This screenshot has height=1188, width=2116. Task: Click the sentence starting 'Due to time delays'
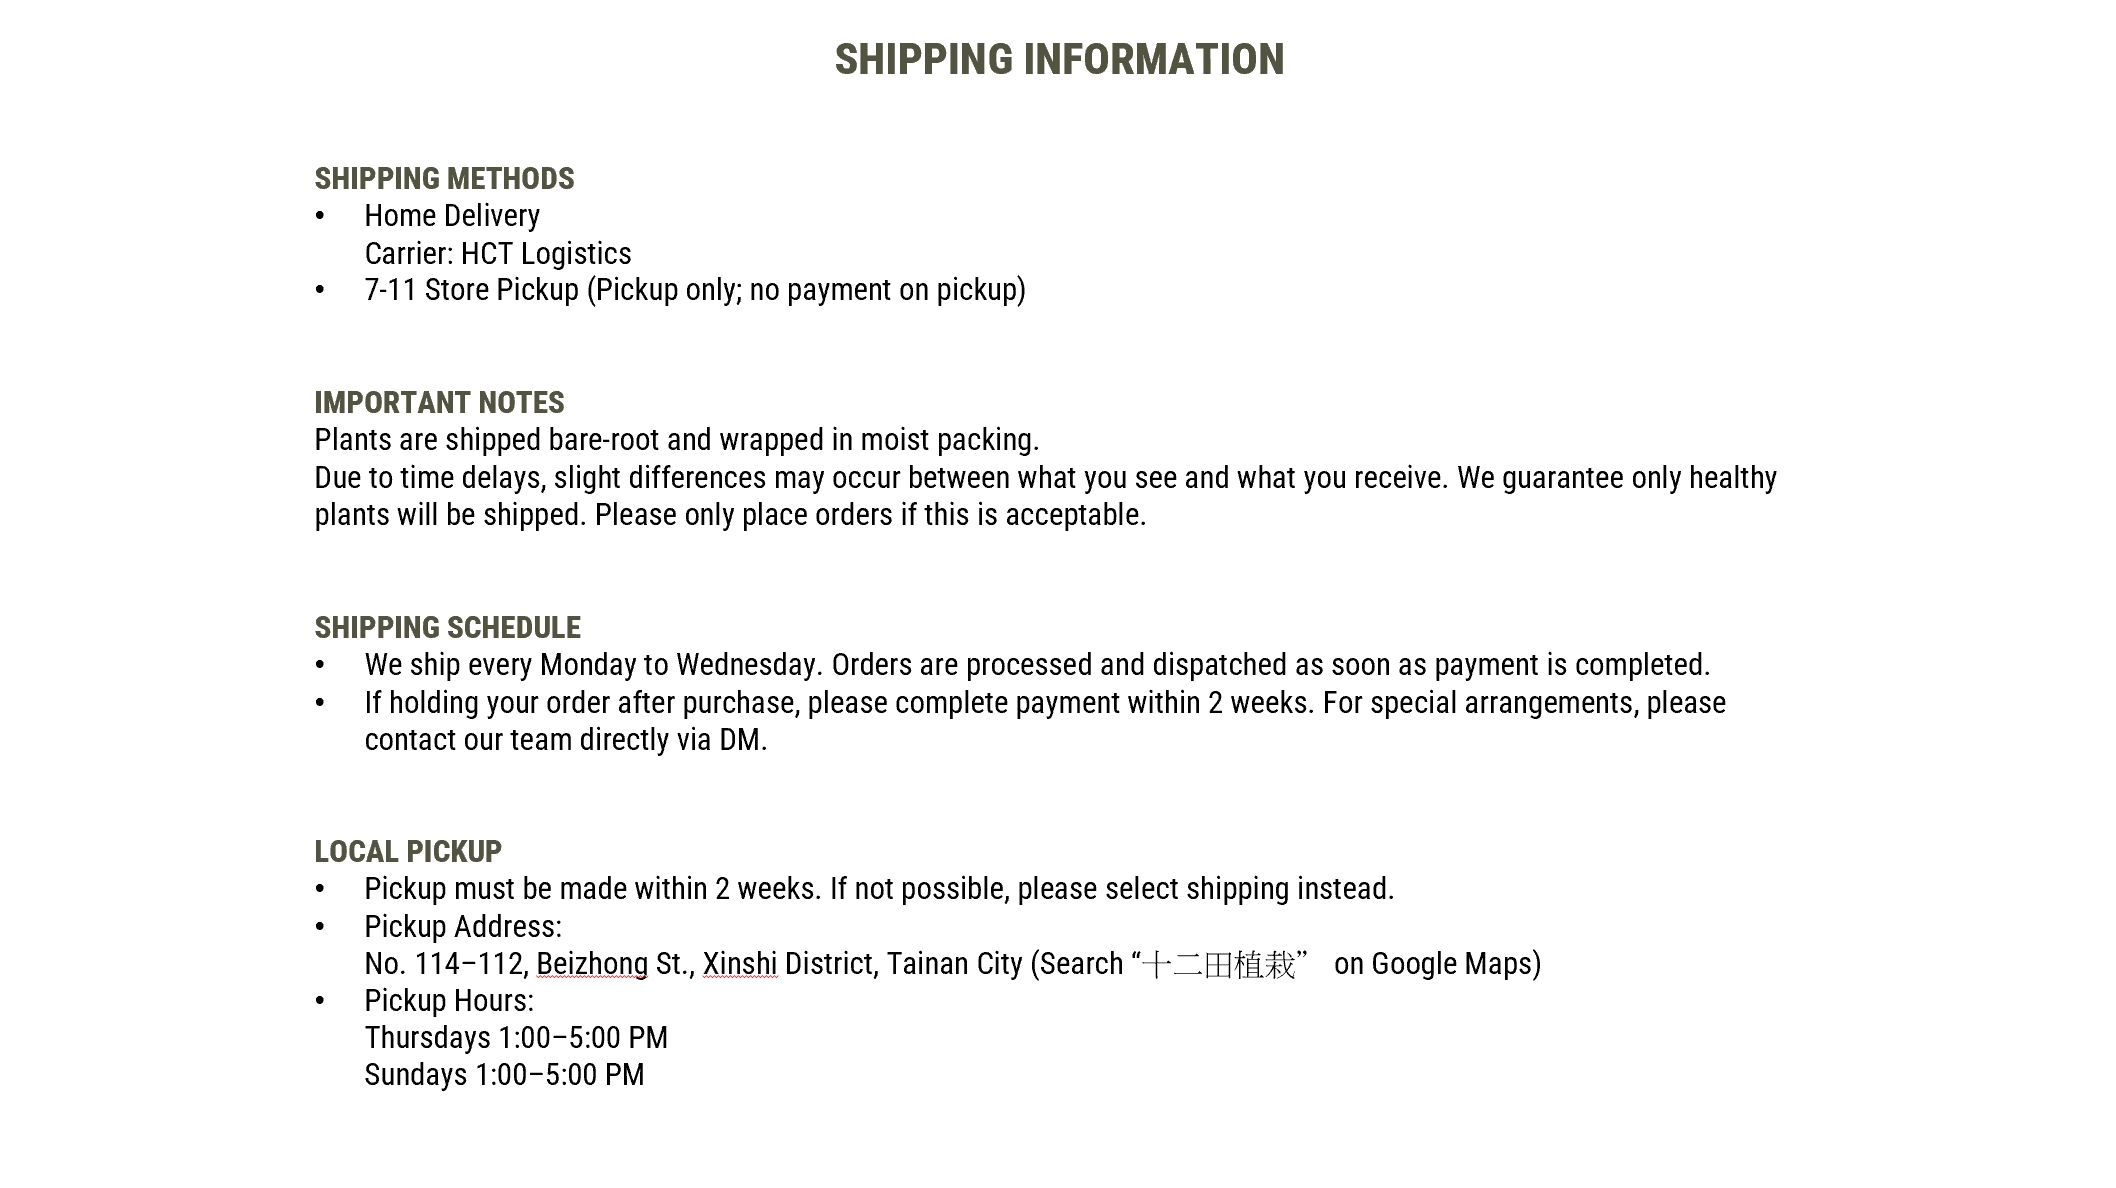pyautogui.click(x=1045, y=478)
